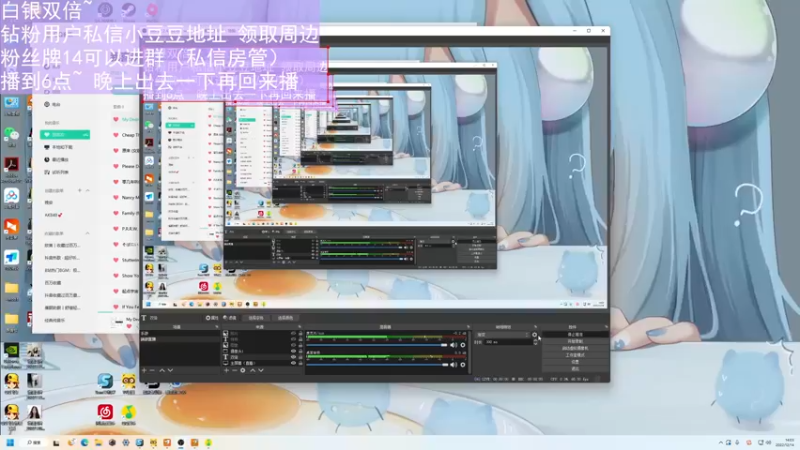The width and height of the screenshot is (800, 450).
Task: Move scene down in Scenes panel
Action: tap(170, 370)
